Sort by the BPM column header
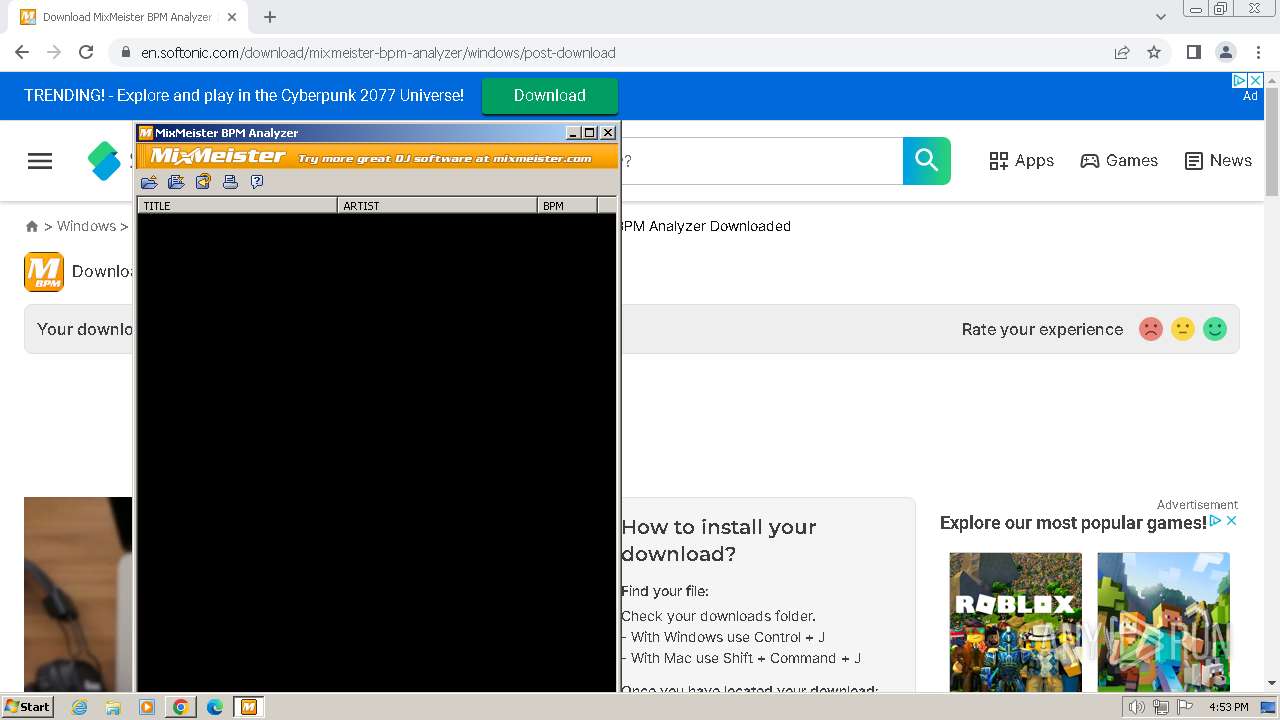1280x720 pixels. [568, 205]
